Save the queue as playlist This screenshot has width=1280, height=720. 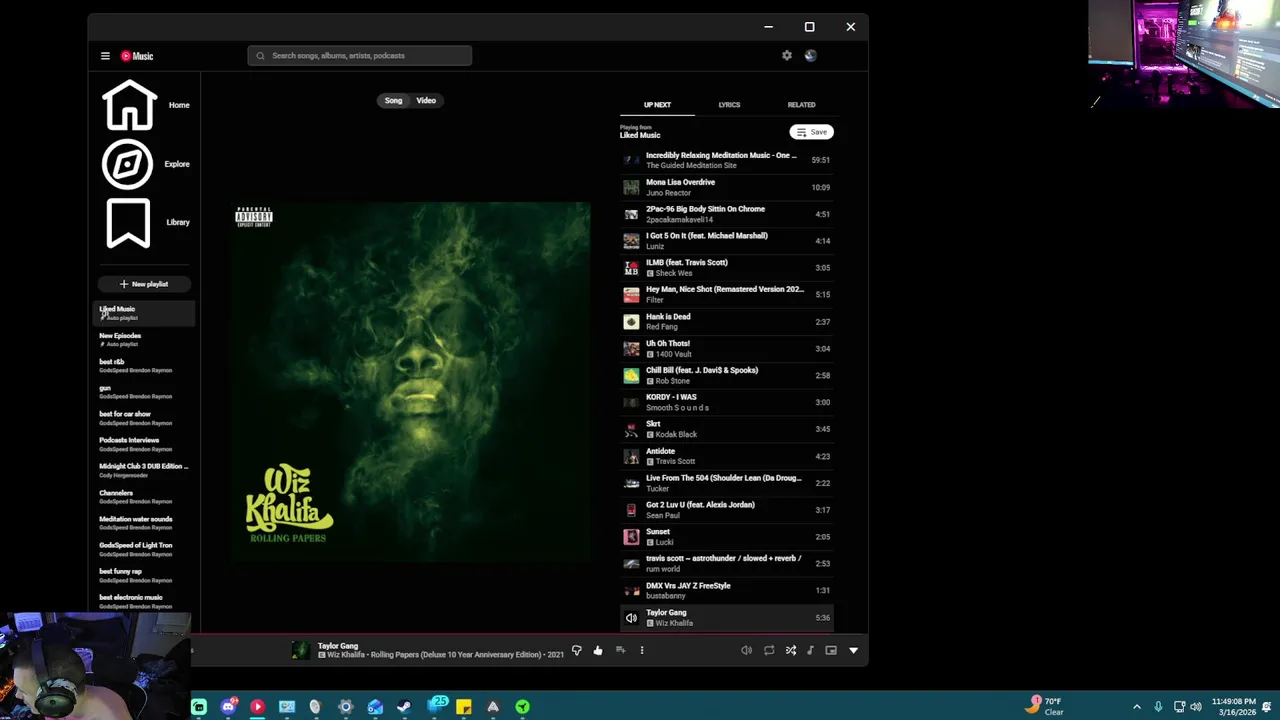(811, 132)
